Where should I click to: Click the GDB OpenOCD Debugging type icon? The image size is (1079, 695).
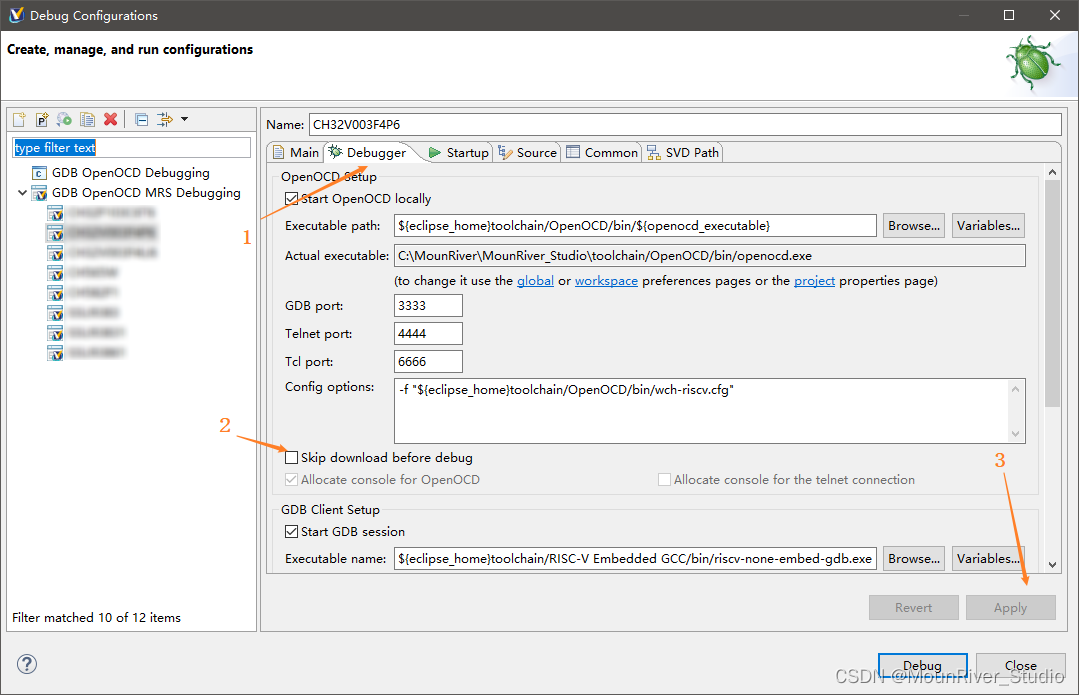[39, 173]
